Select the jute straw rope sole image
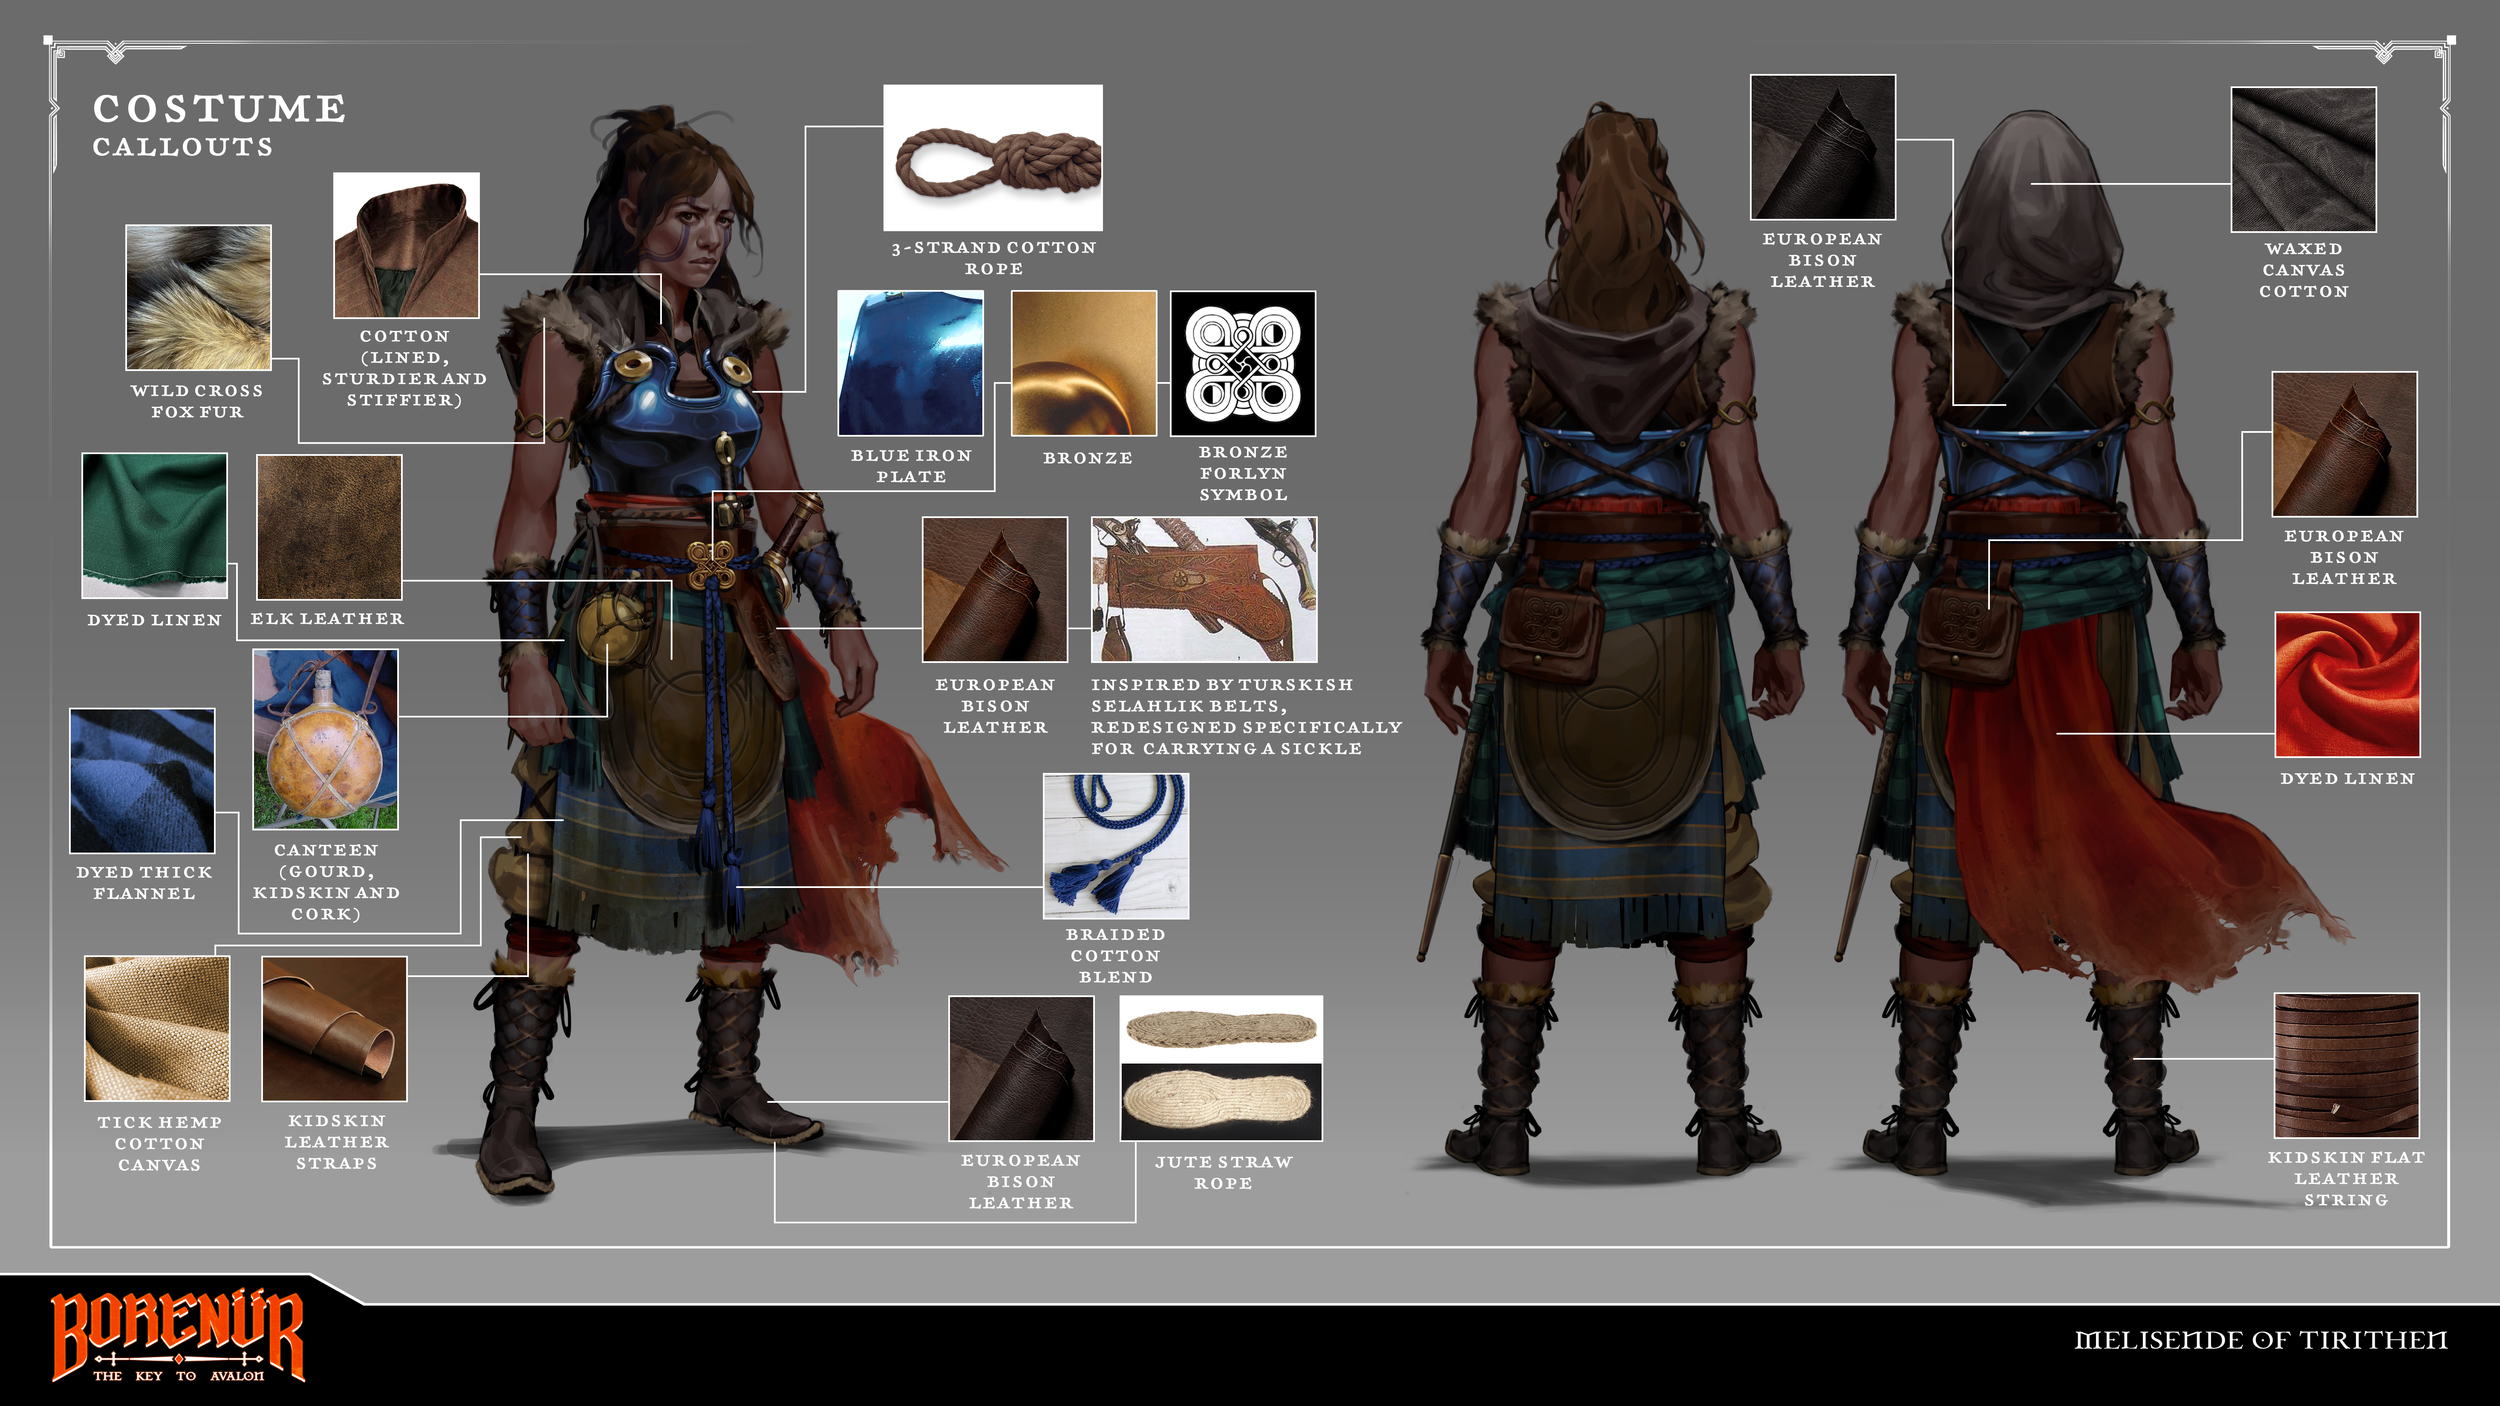Screen dimensions: 2500x1406 (x=1221, y=1068)
